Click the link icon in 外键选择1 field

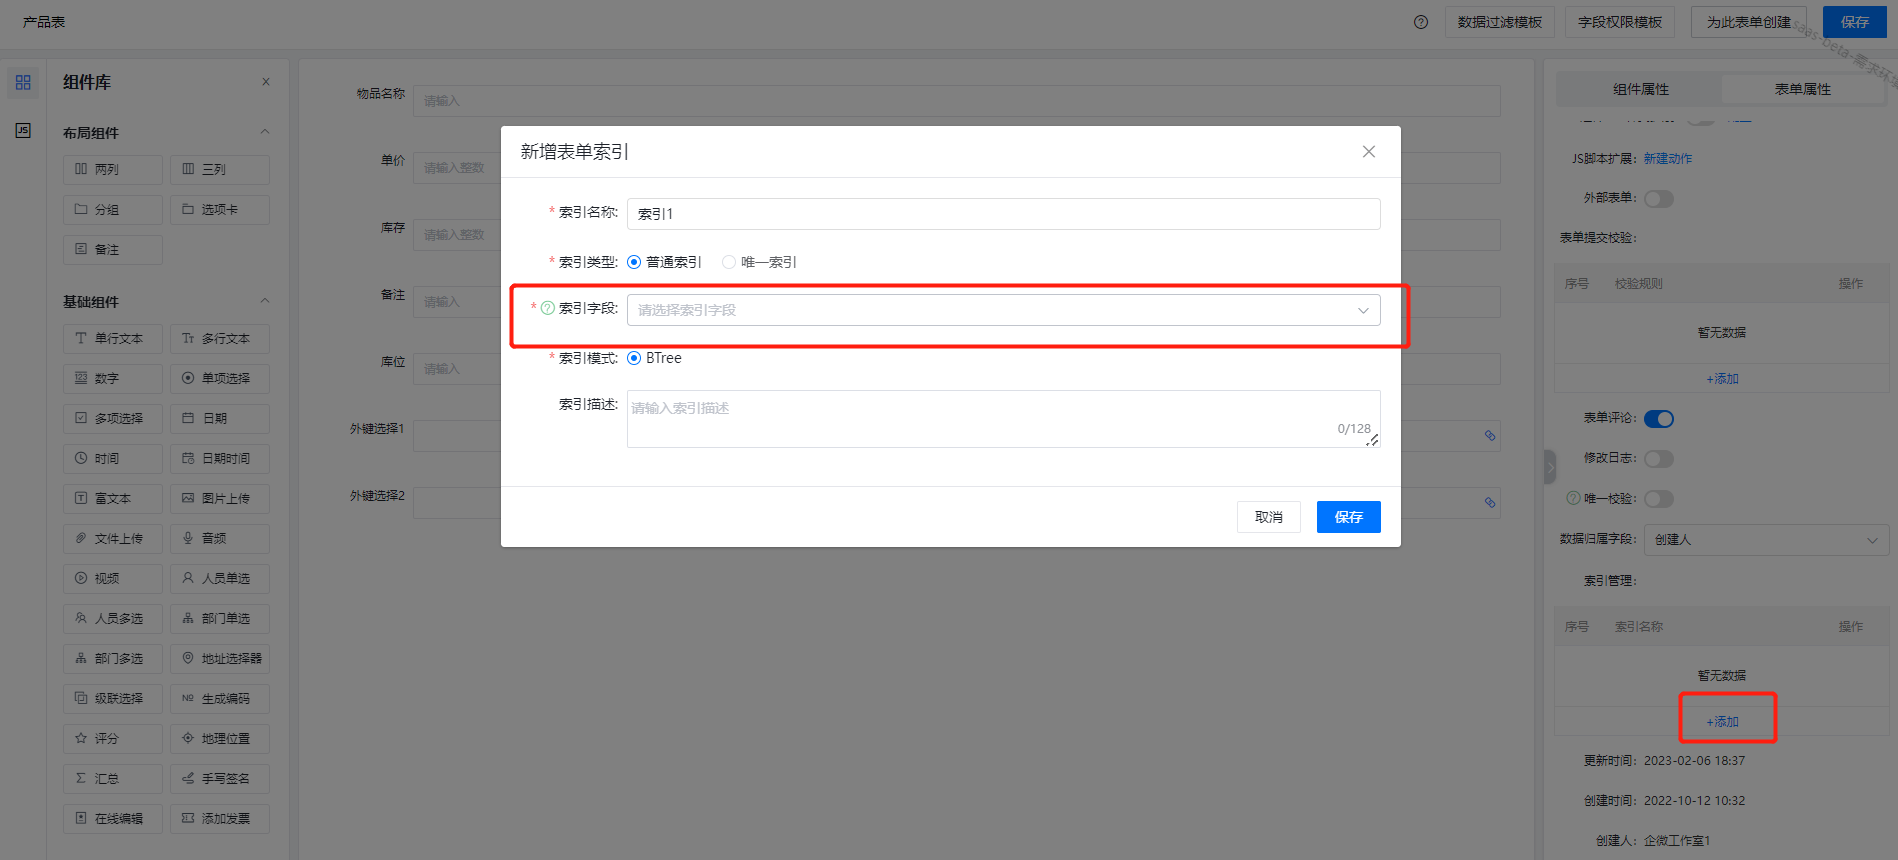click(1489, 436)
